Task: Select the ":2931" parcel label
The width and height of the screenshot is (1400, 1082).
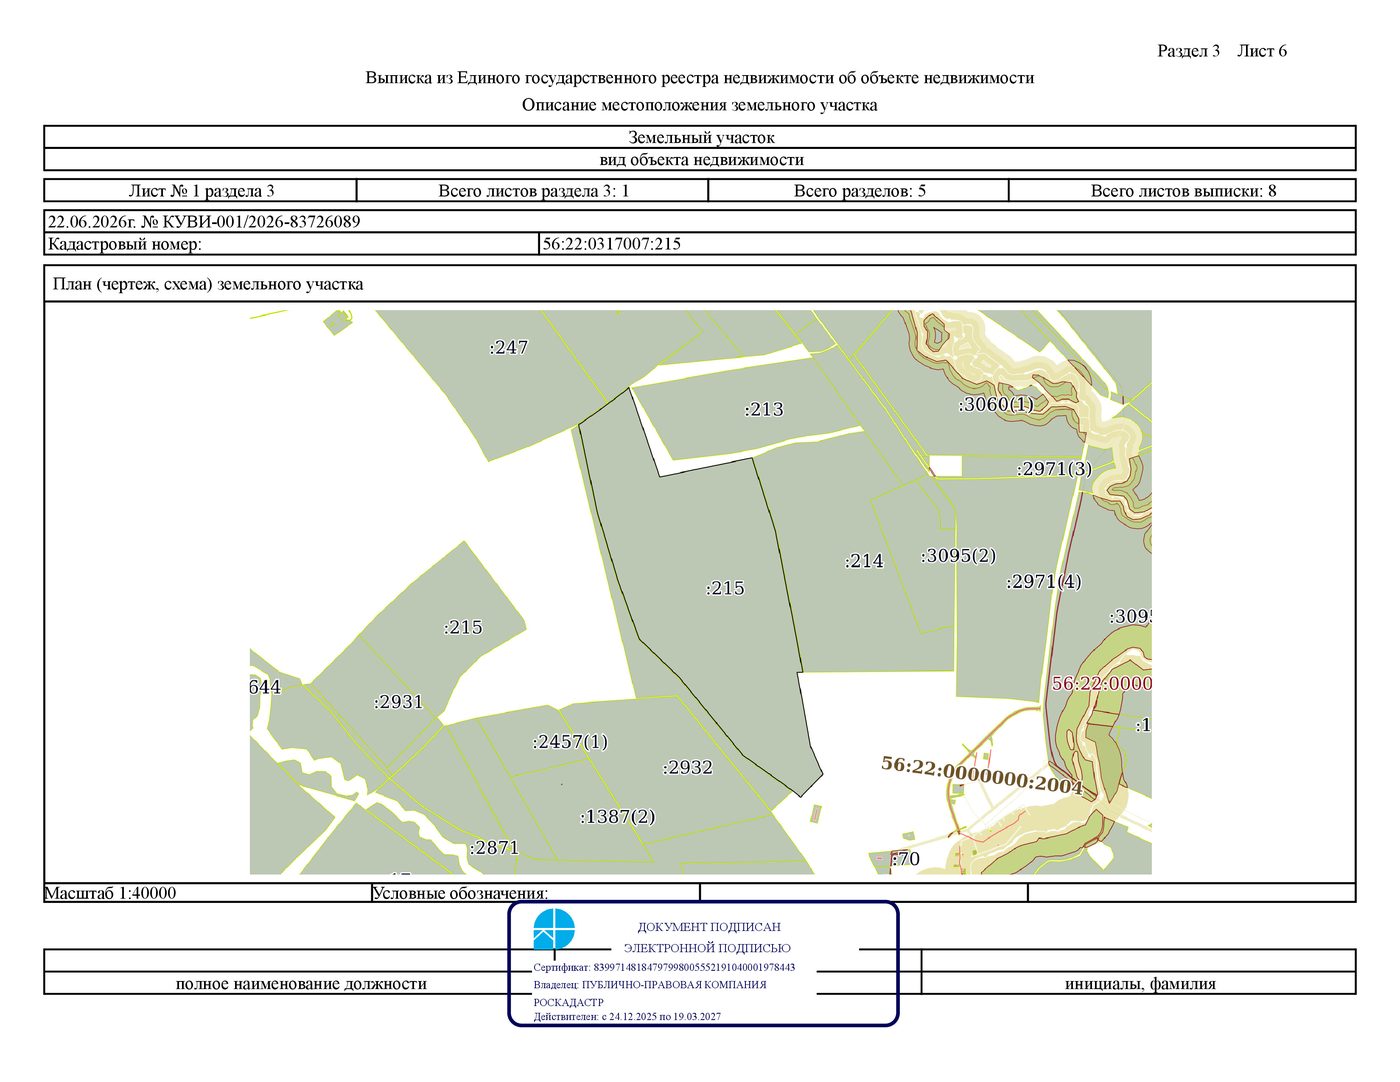Action: 399,702
